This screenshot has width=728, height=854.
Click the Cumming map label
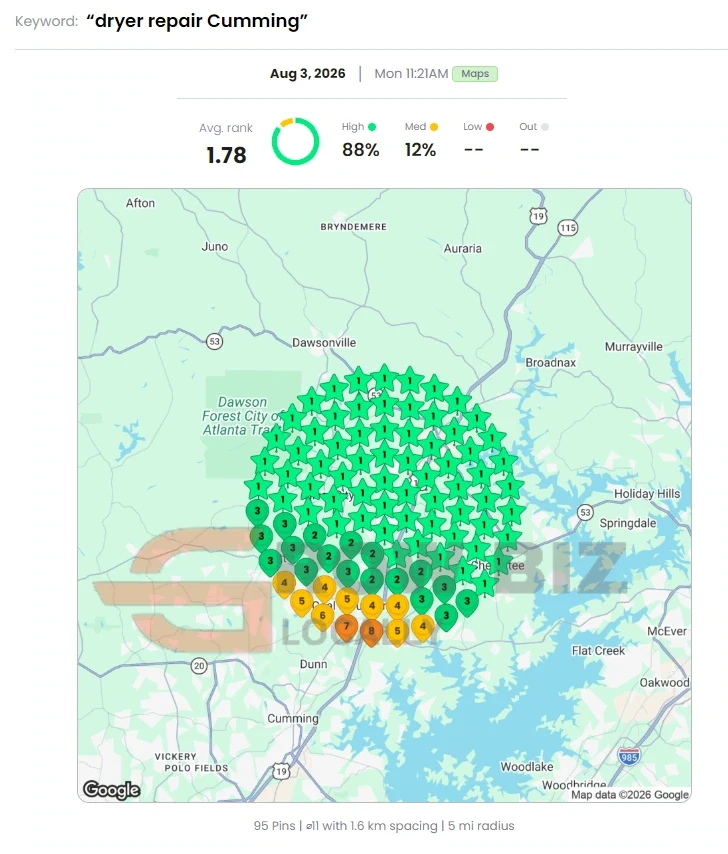tap(292, 718)
